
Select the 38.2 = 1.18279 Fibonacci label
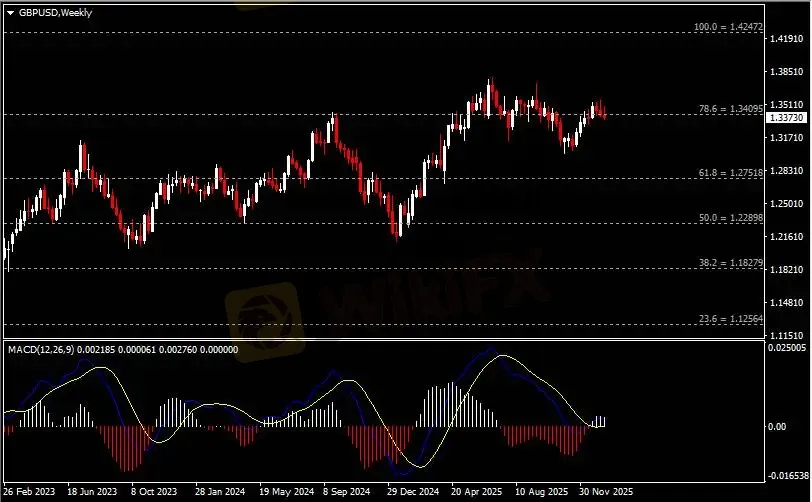[x=732, y=262]
